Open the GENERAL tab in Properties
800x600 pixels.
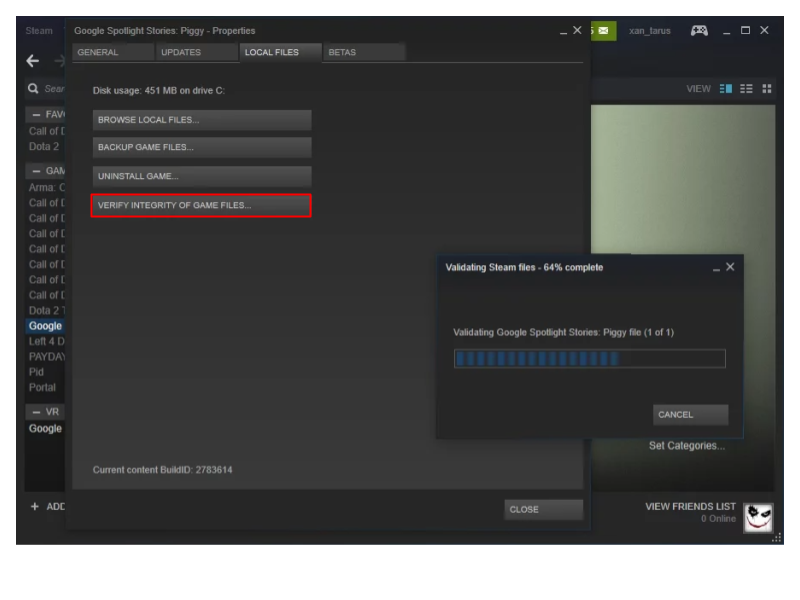[x=113, y=52]
